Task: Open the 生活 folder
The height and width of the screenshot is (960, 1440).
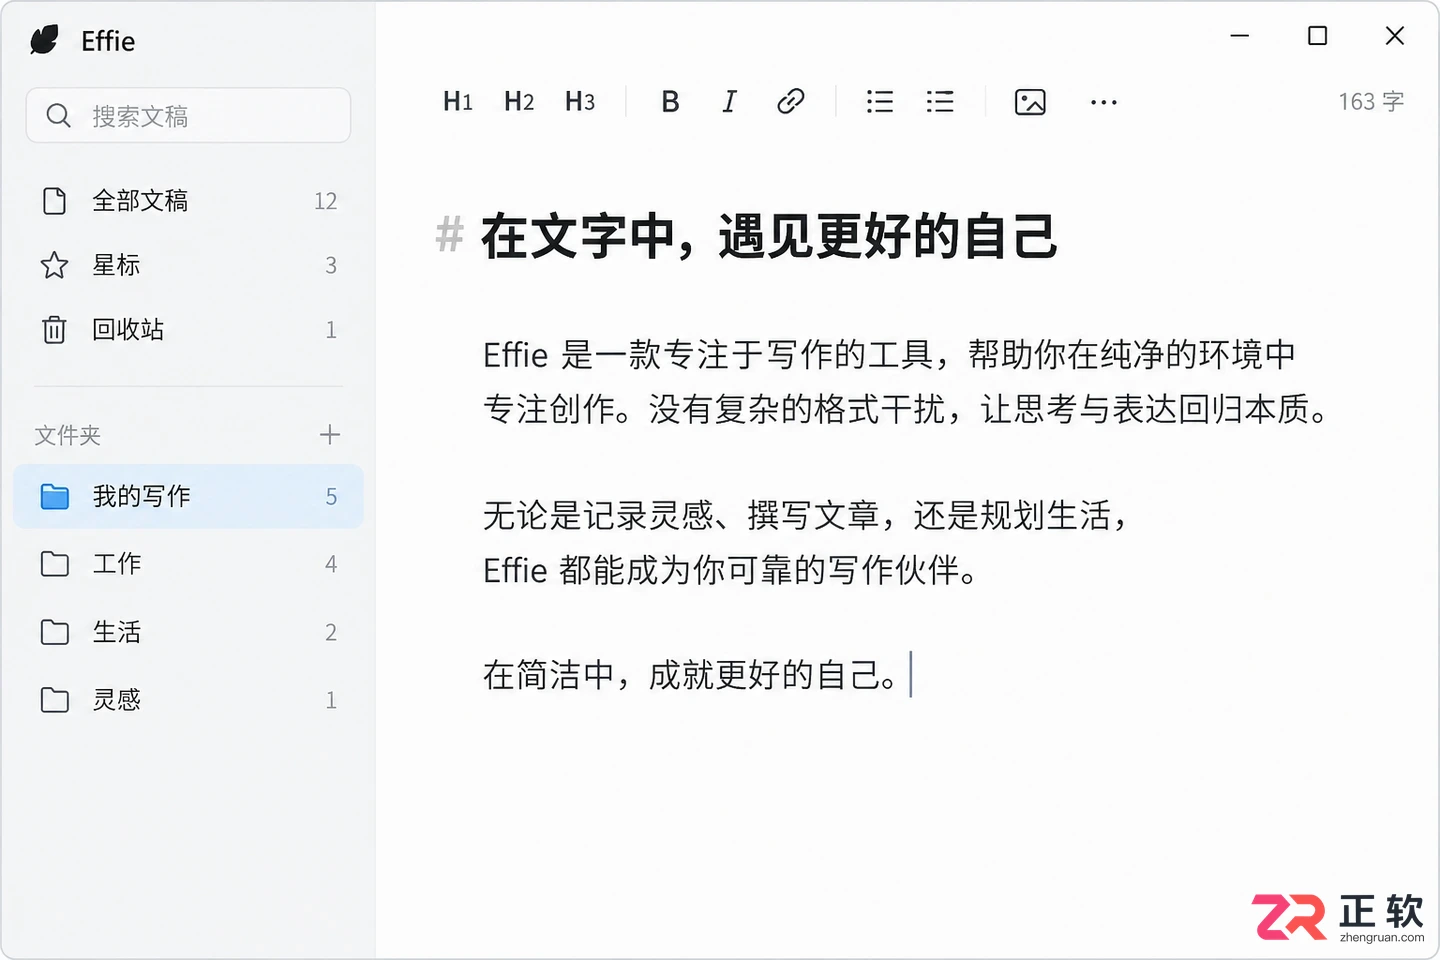Action: [x=188, y=632]
